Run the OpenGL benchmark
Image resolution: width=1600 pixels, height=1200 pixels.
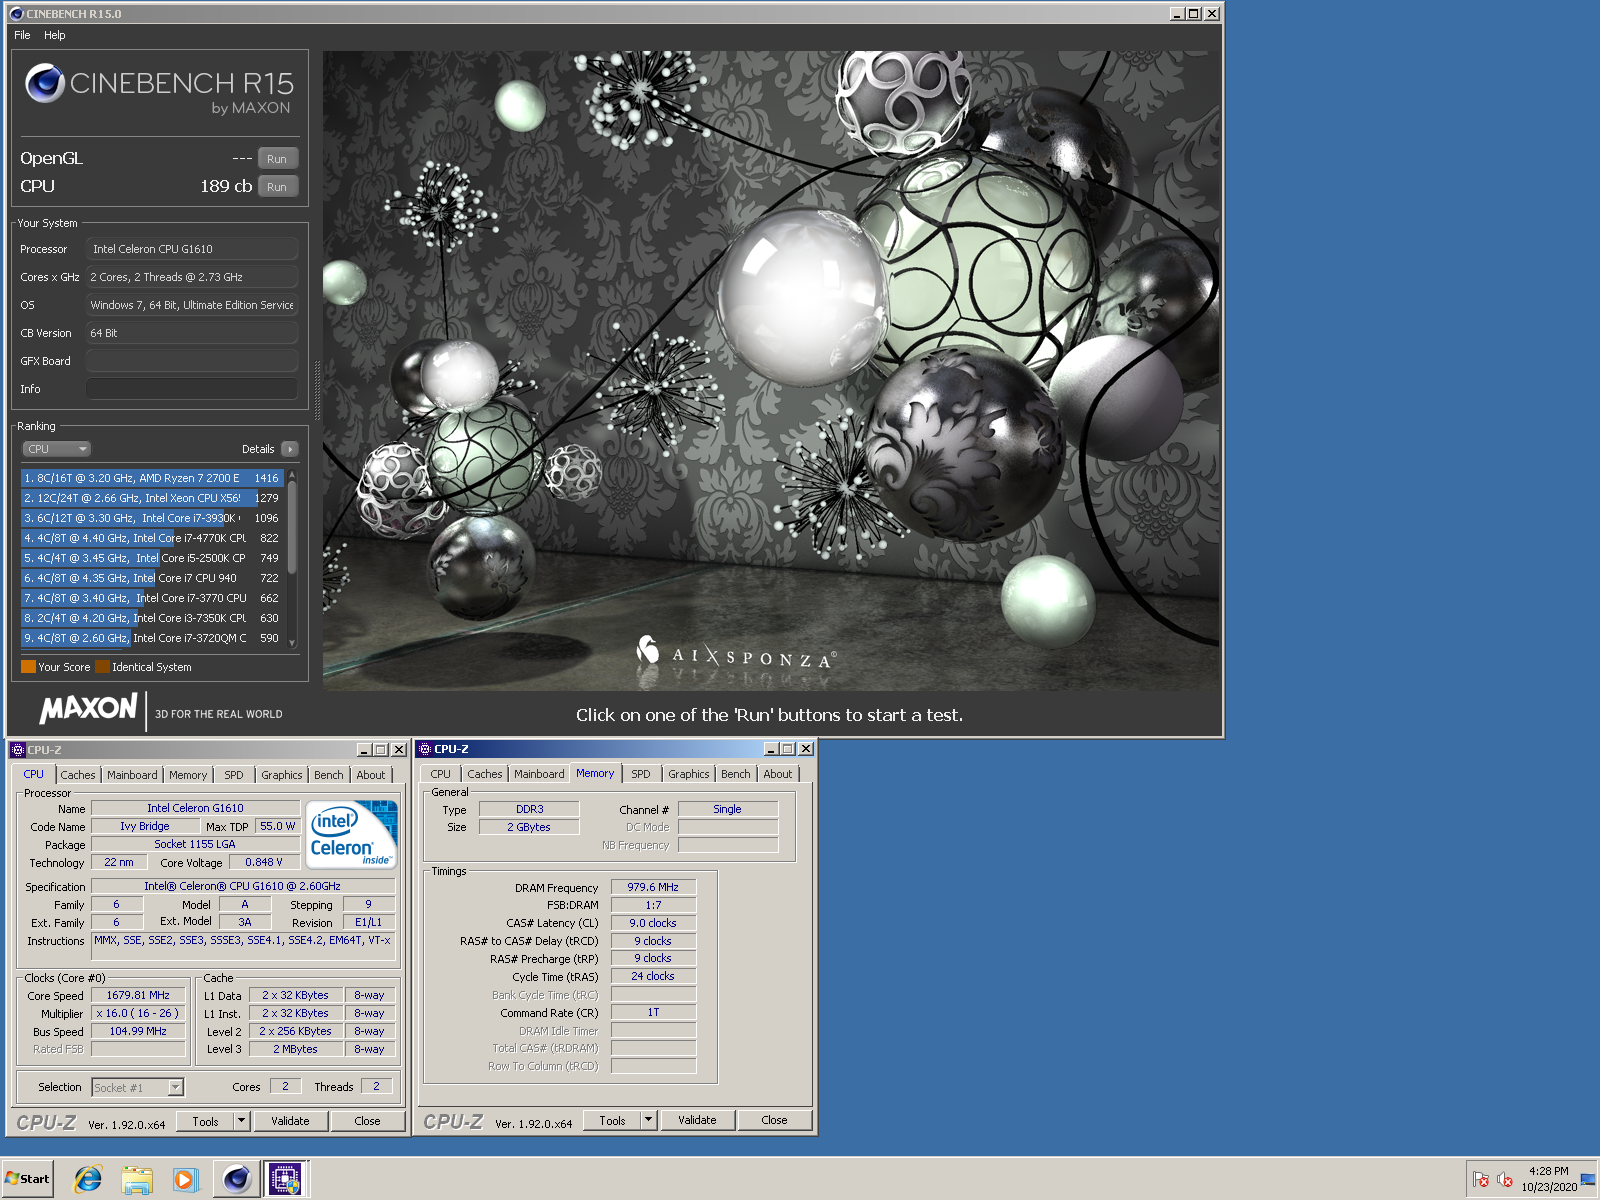[x=277, y=159]
